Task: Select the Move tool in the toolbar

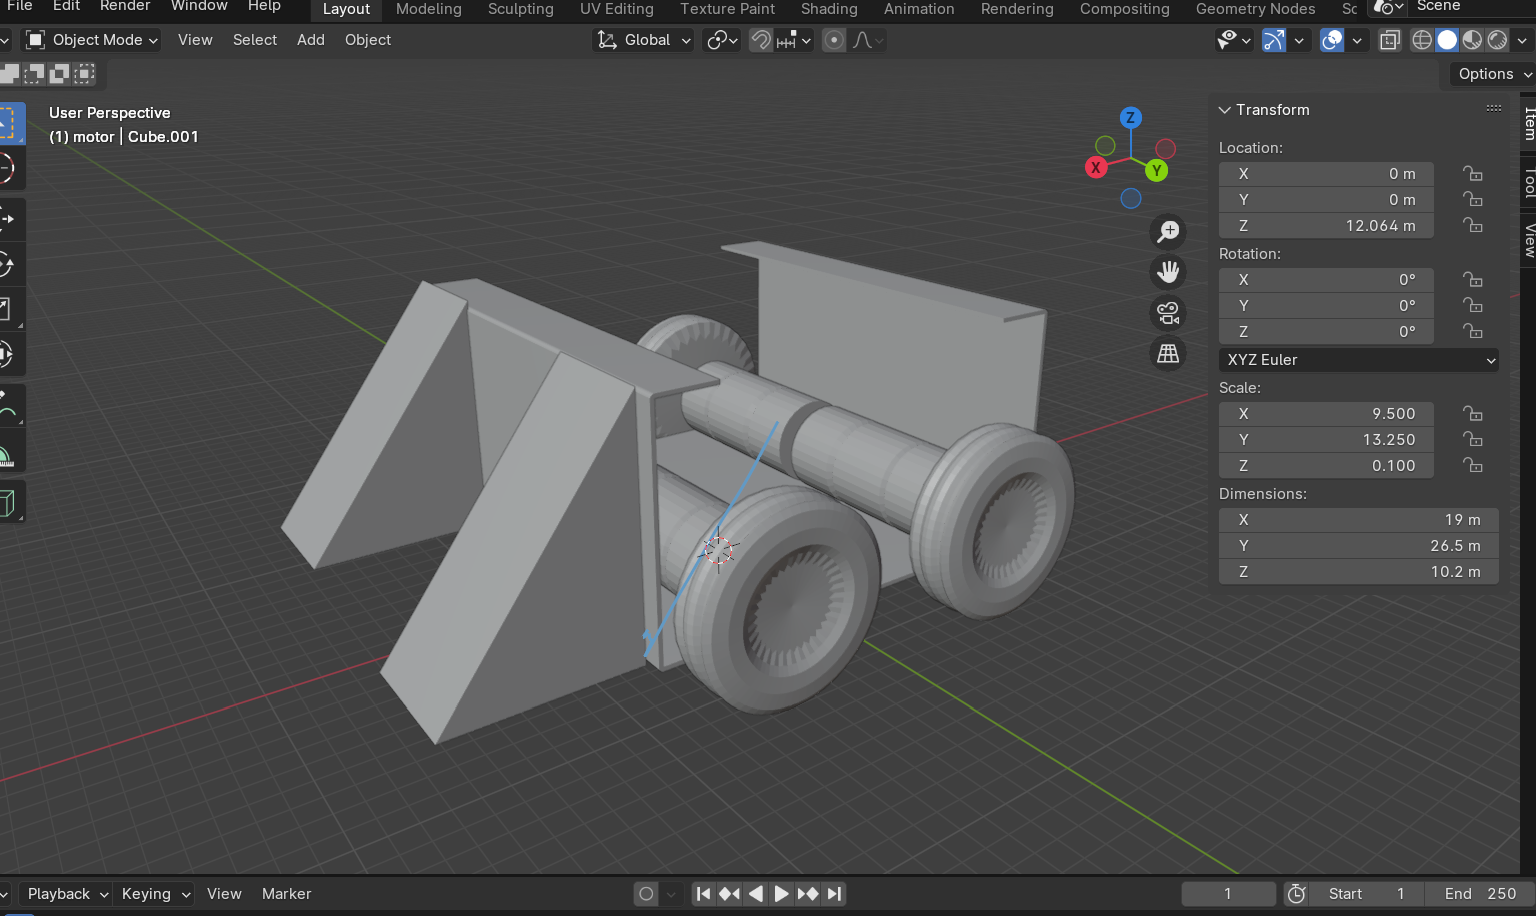Action: [x=8, y=218]
